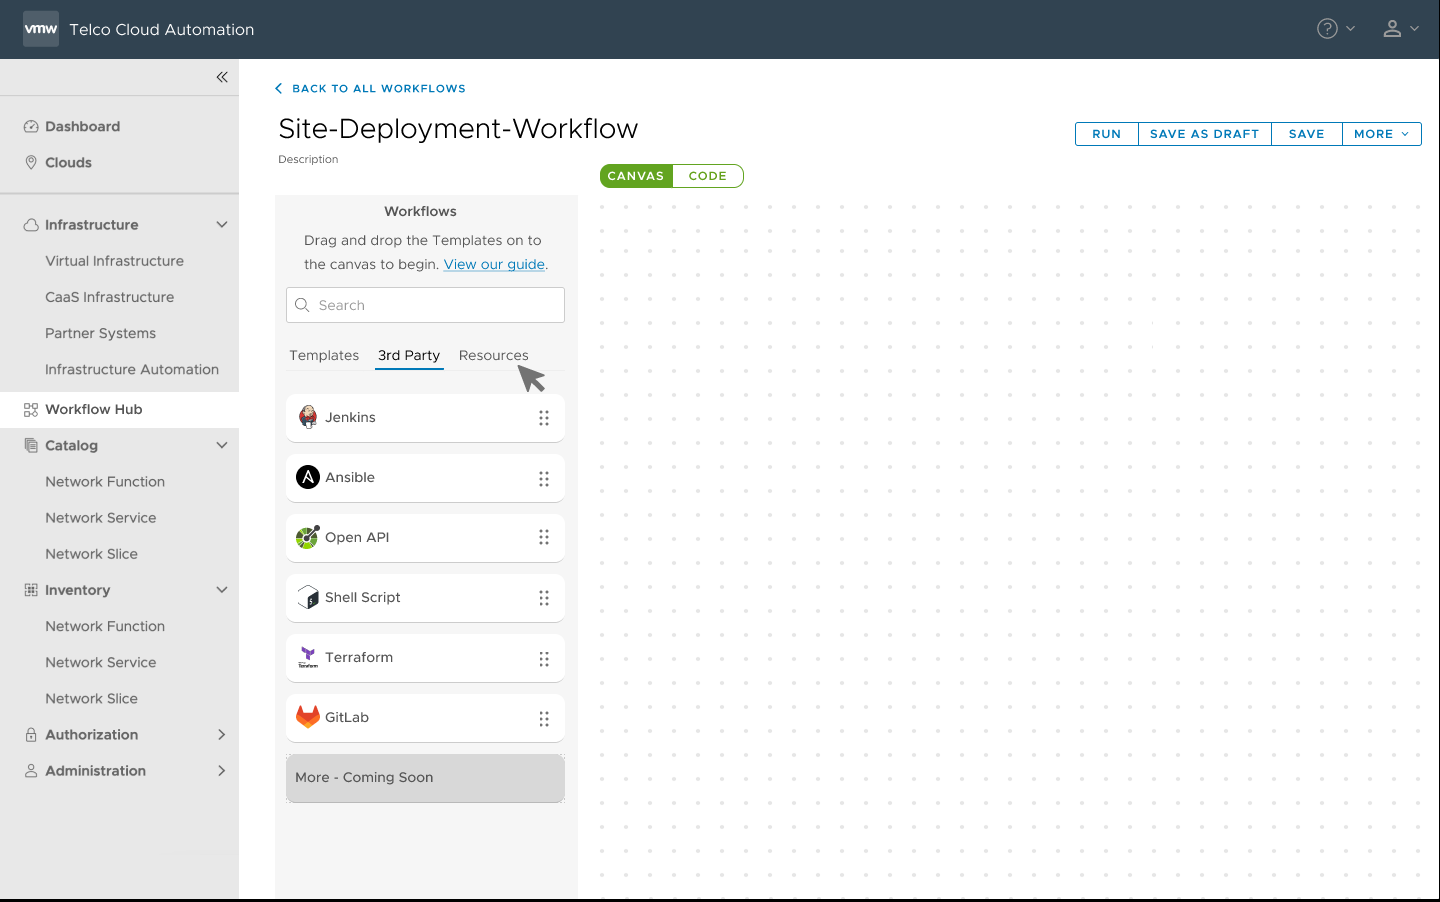
Task: Switch to Code view
Action: (708, 176)
